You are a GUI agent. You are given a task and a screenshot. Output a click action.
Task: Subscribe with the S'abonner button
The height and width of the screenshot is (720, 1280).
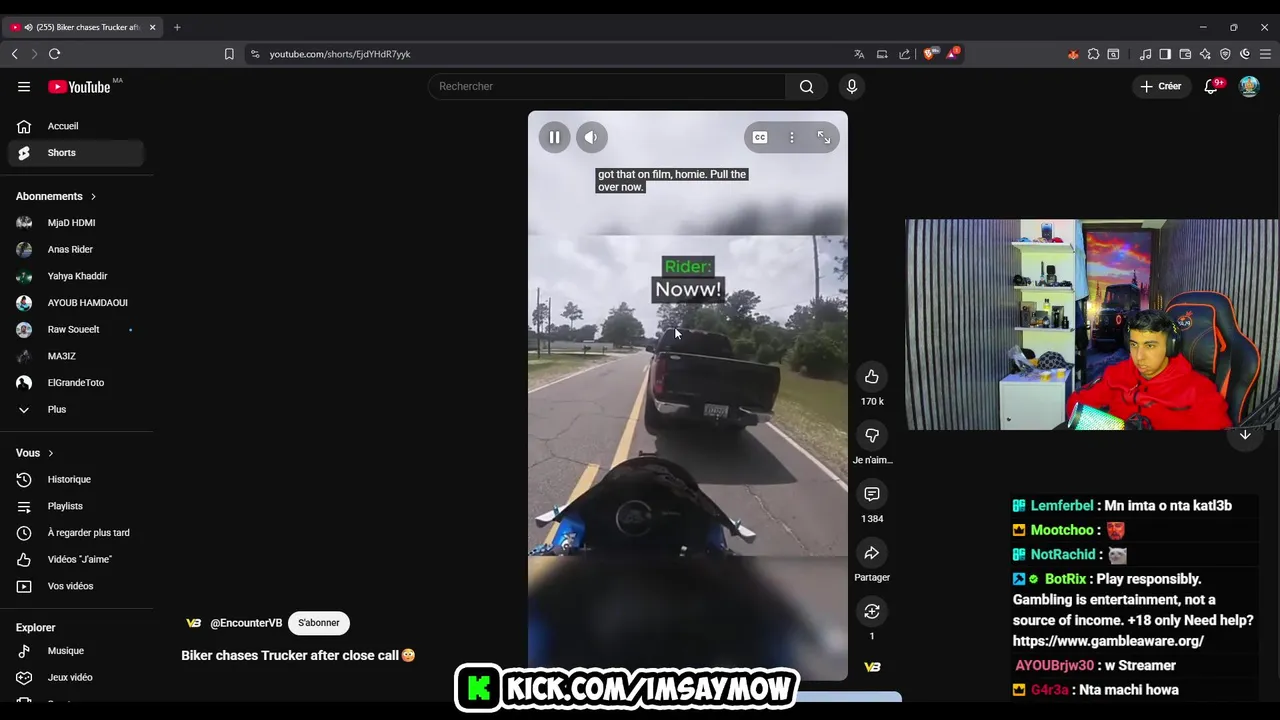tap(319, 623)
